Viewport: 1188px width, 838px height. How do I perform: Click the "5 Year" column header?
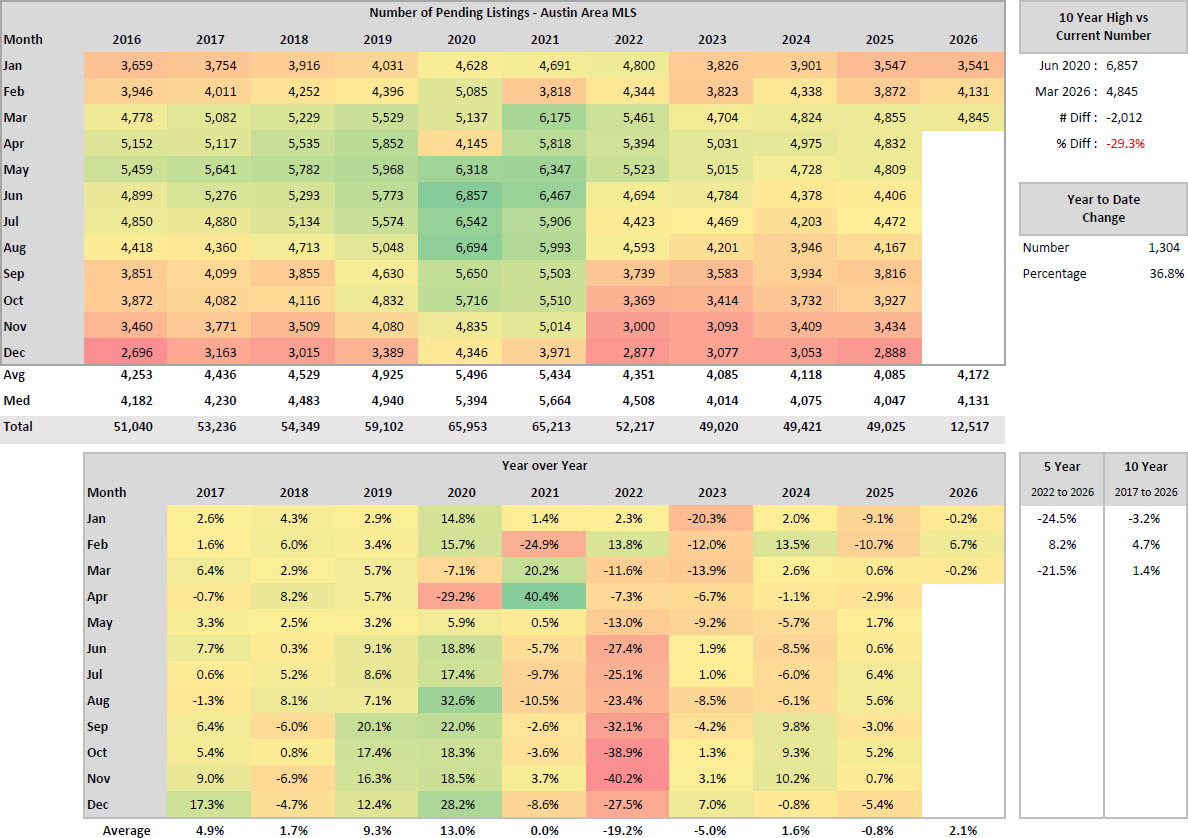(x=1061, y=466)
